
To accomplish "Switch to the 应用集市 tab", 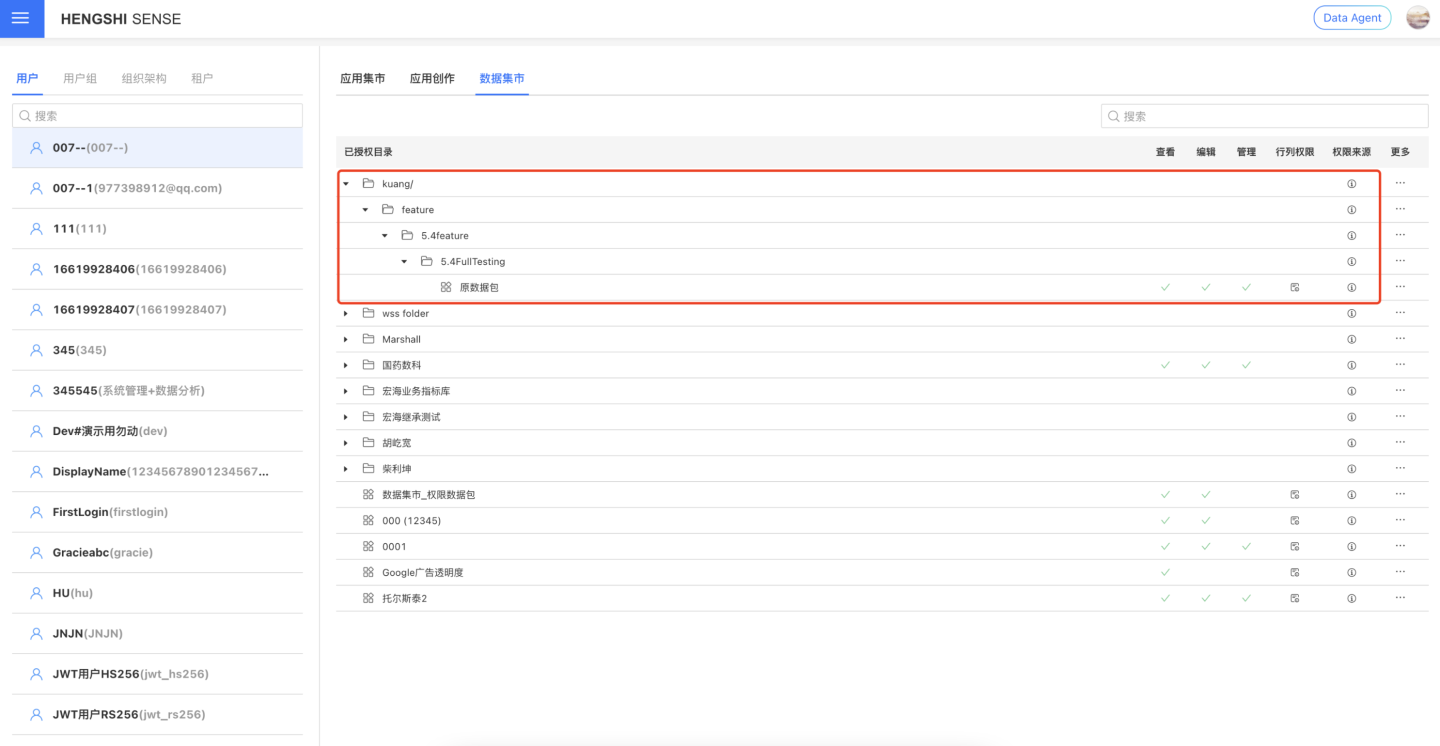I will tap(362, 78).
